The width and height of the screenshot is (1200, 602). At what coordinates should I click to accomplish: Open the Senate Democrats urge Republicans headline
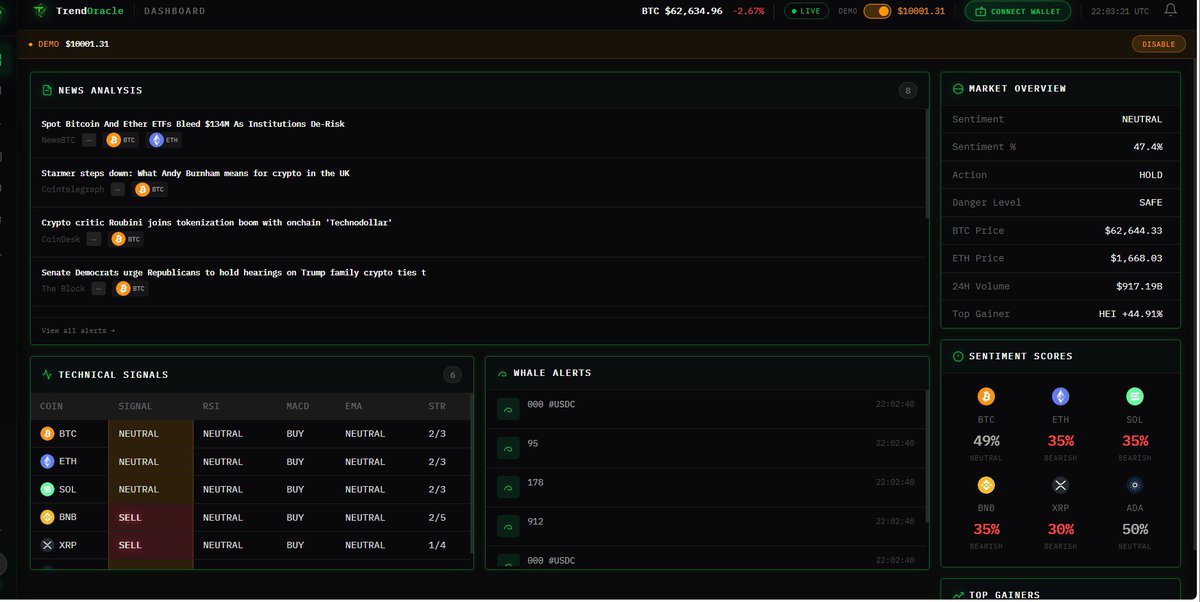tap(233, 272)
